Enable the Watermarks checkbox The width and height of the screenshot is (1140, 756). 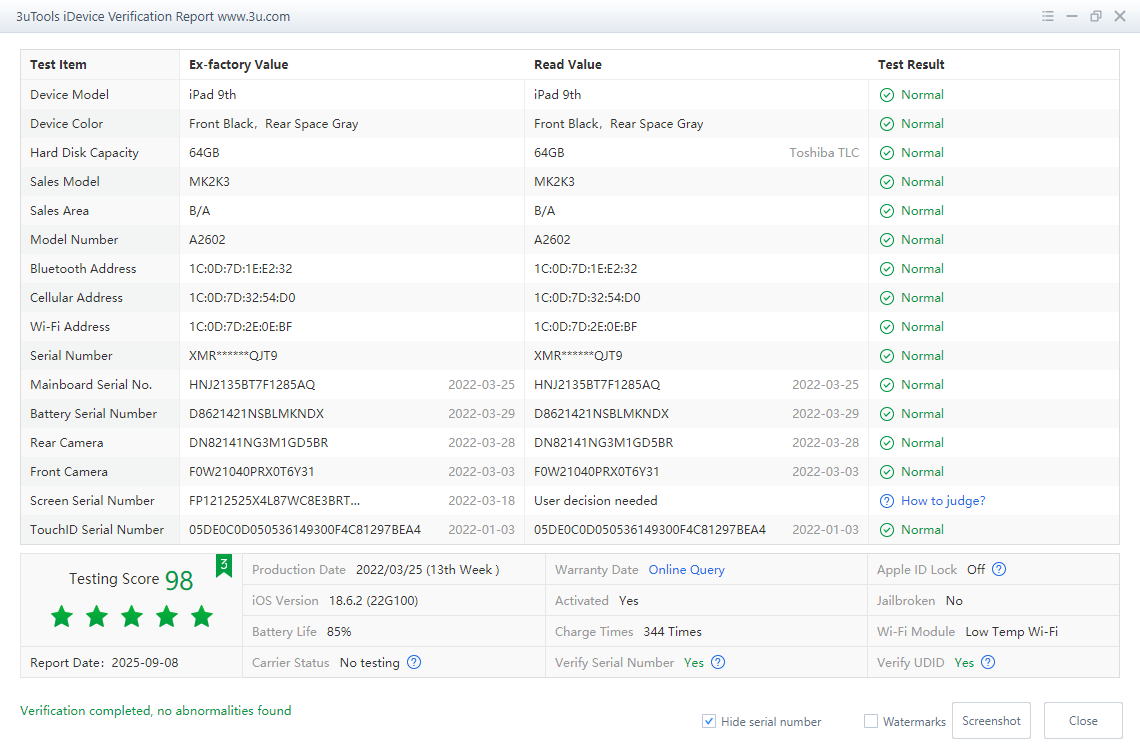pos(871,721)
